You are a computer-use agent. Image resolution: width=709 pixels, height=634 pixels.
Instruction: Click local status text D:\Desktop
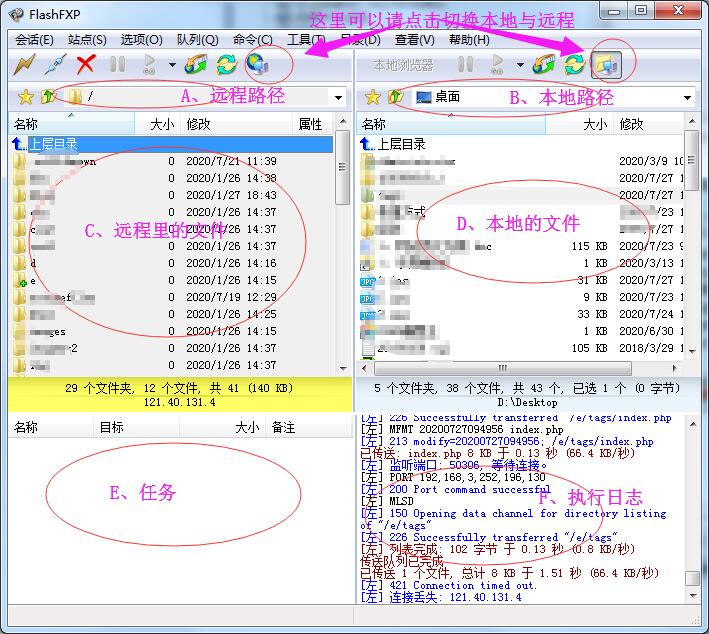point(527,402)
